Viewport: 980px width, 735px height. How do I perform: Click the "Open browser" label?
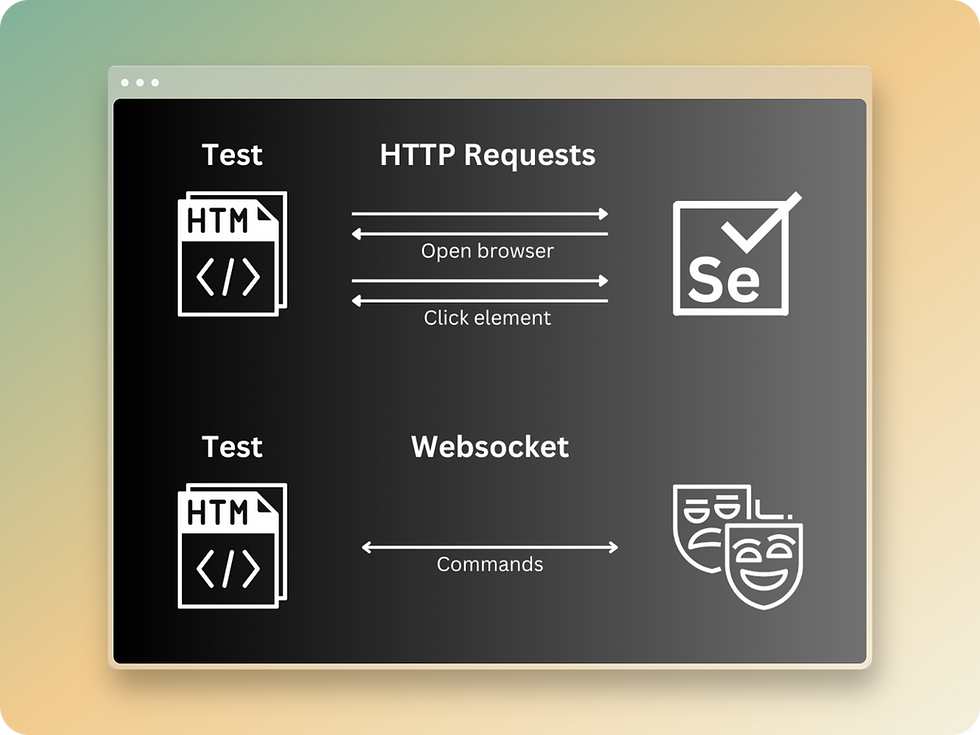(488, 251)
